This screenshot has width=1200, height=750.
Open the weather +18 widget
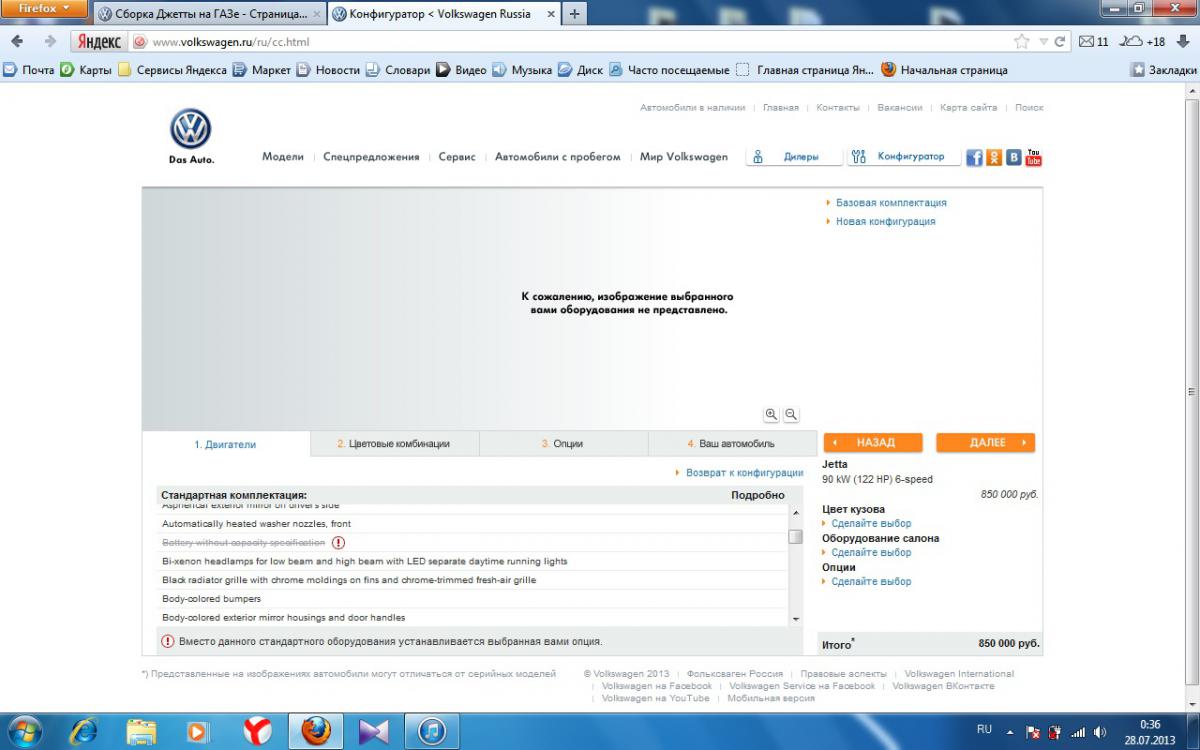(x=1142, y=42)
